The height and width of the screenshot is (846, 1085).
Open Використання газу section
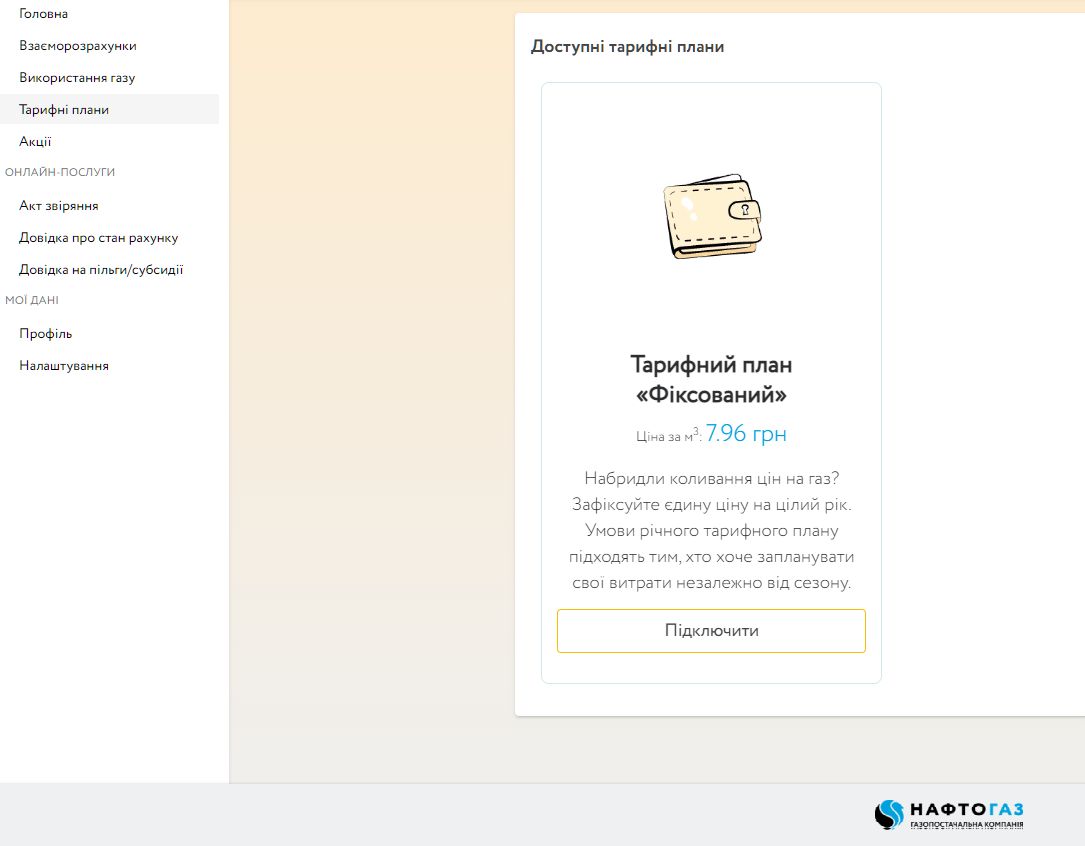coord(77,78)
